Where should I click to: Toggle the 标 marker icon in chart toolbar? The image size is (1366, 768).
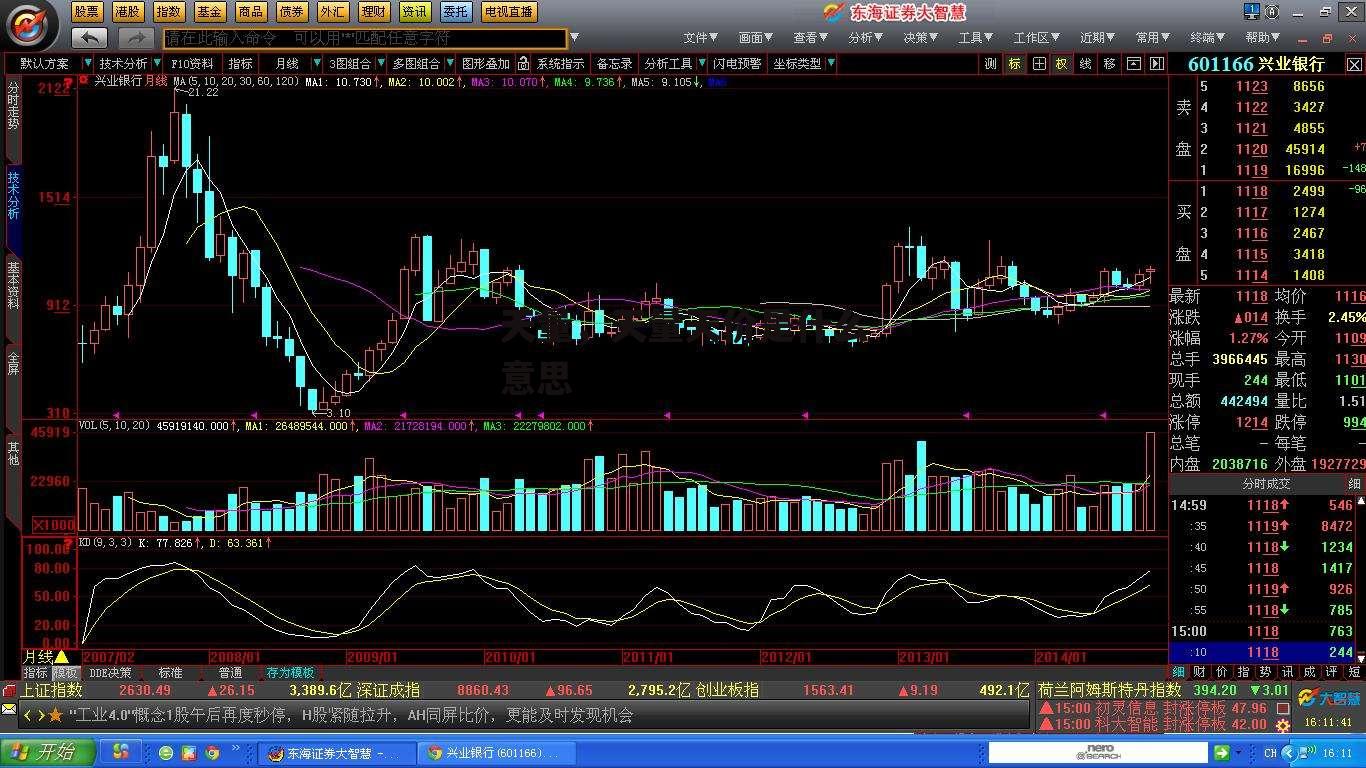click(1014, 63)
